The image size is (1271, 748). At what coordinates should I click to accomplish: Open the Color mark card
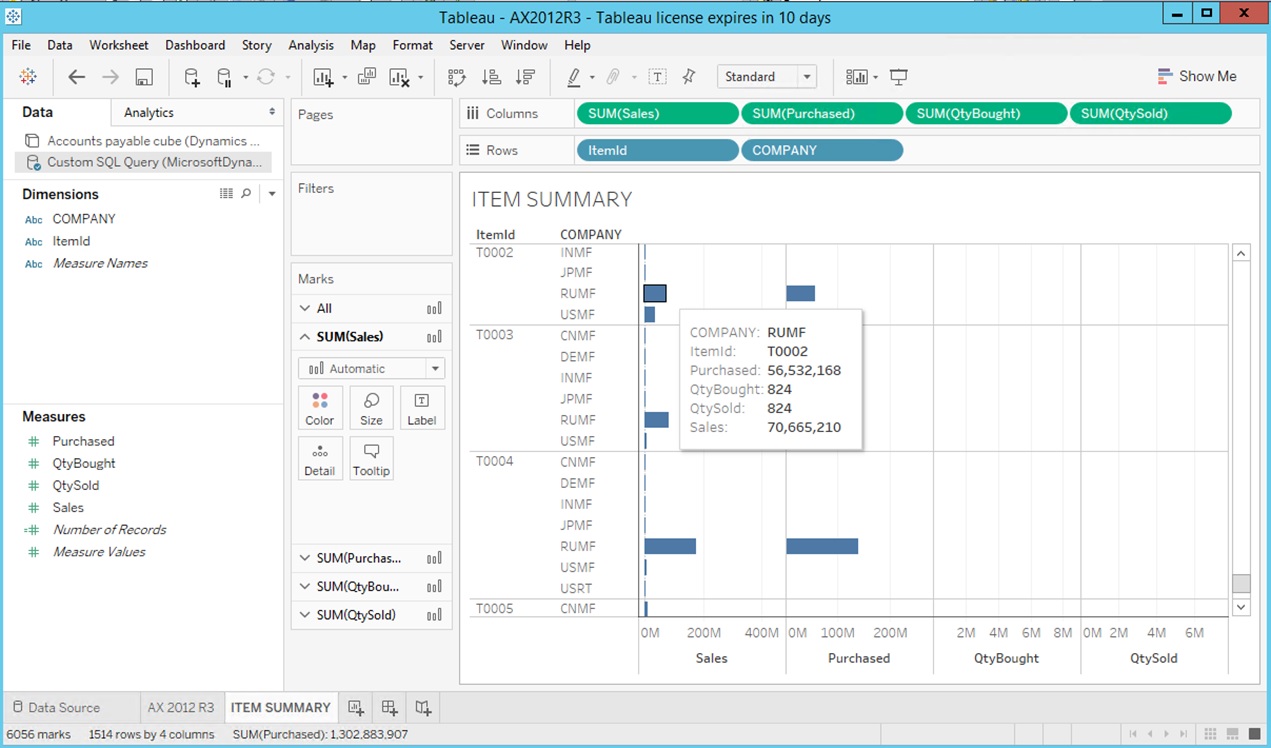[x=320, y=408]
